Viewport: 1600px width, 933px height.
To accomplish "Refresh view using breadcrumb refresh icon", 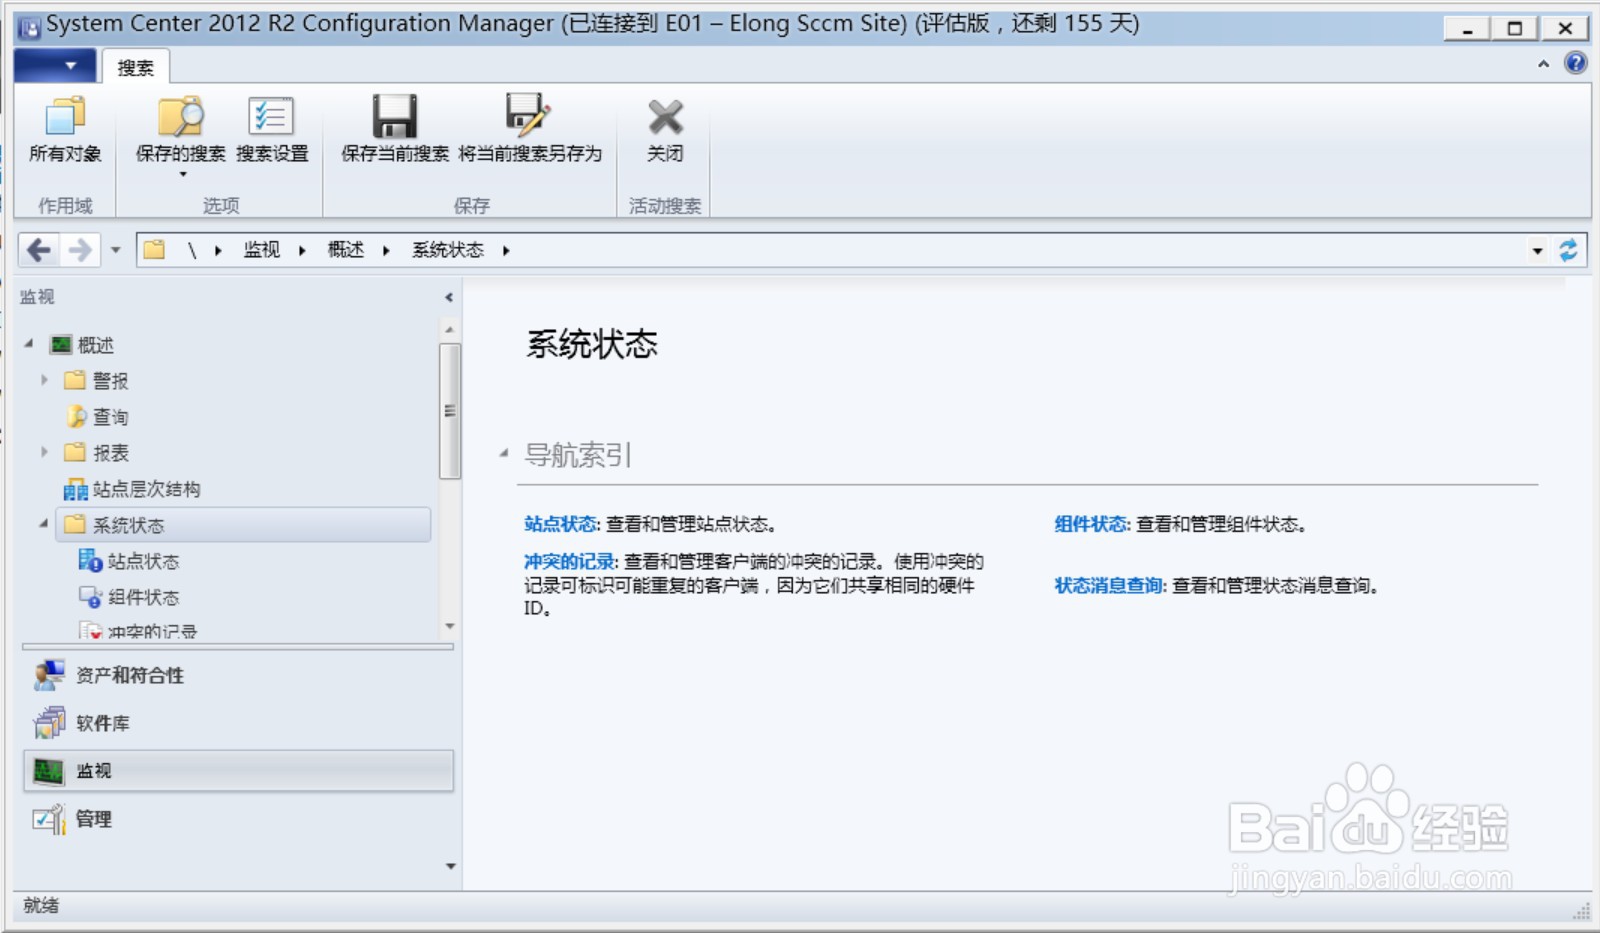I will [x=1567, y=250].
